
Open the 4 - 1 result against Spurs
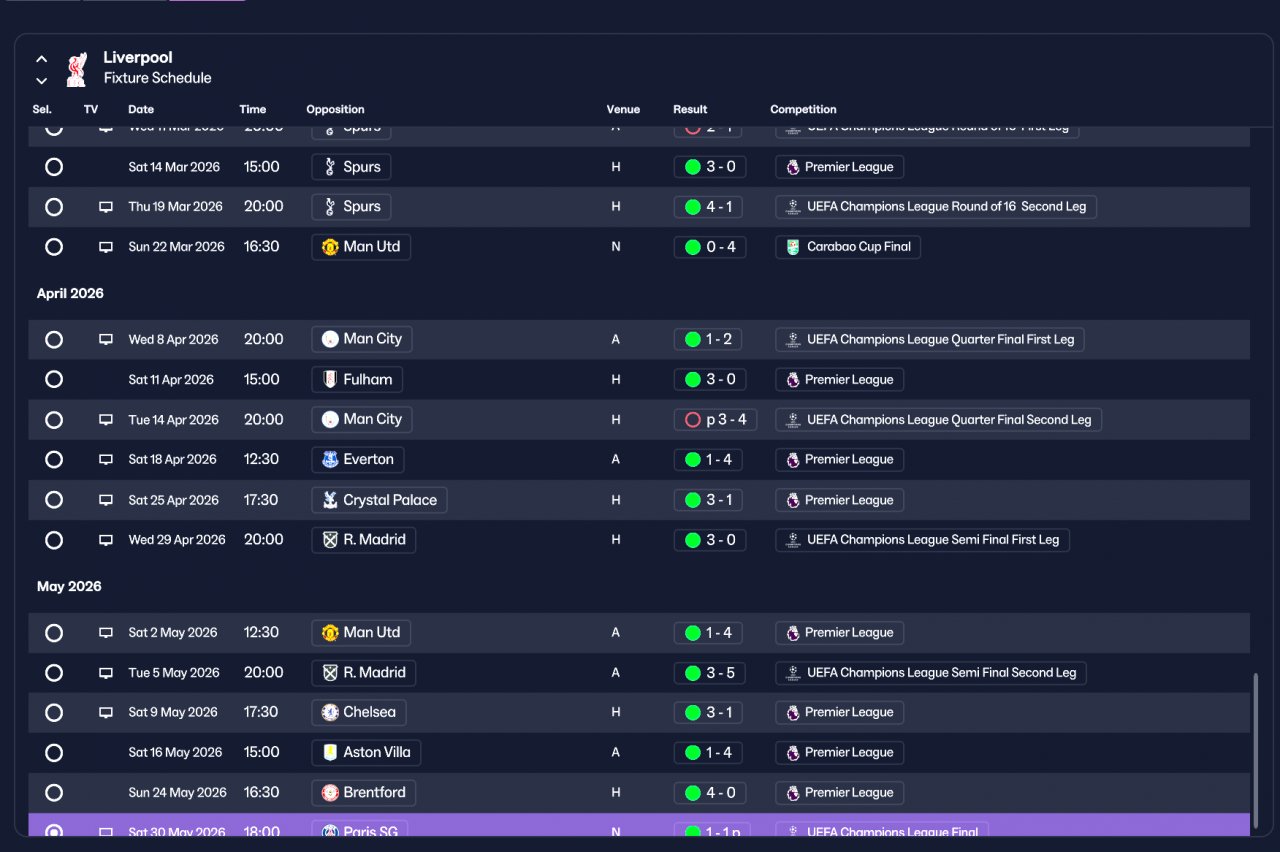tap(709, 207)
